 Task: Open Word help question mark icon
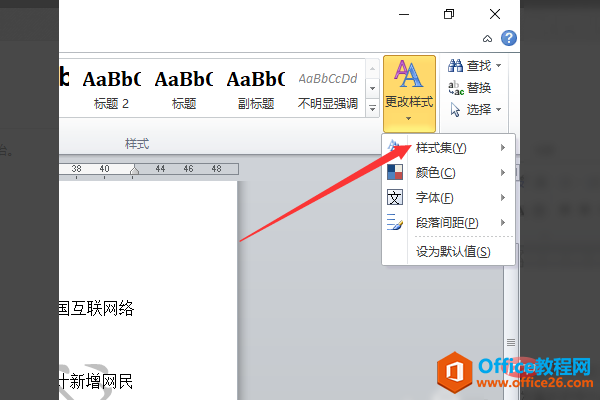(509, 38)
